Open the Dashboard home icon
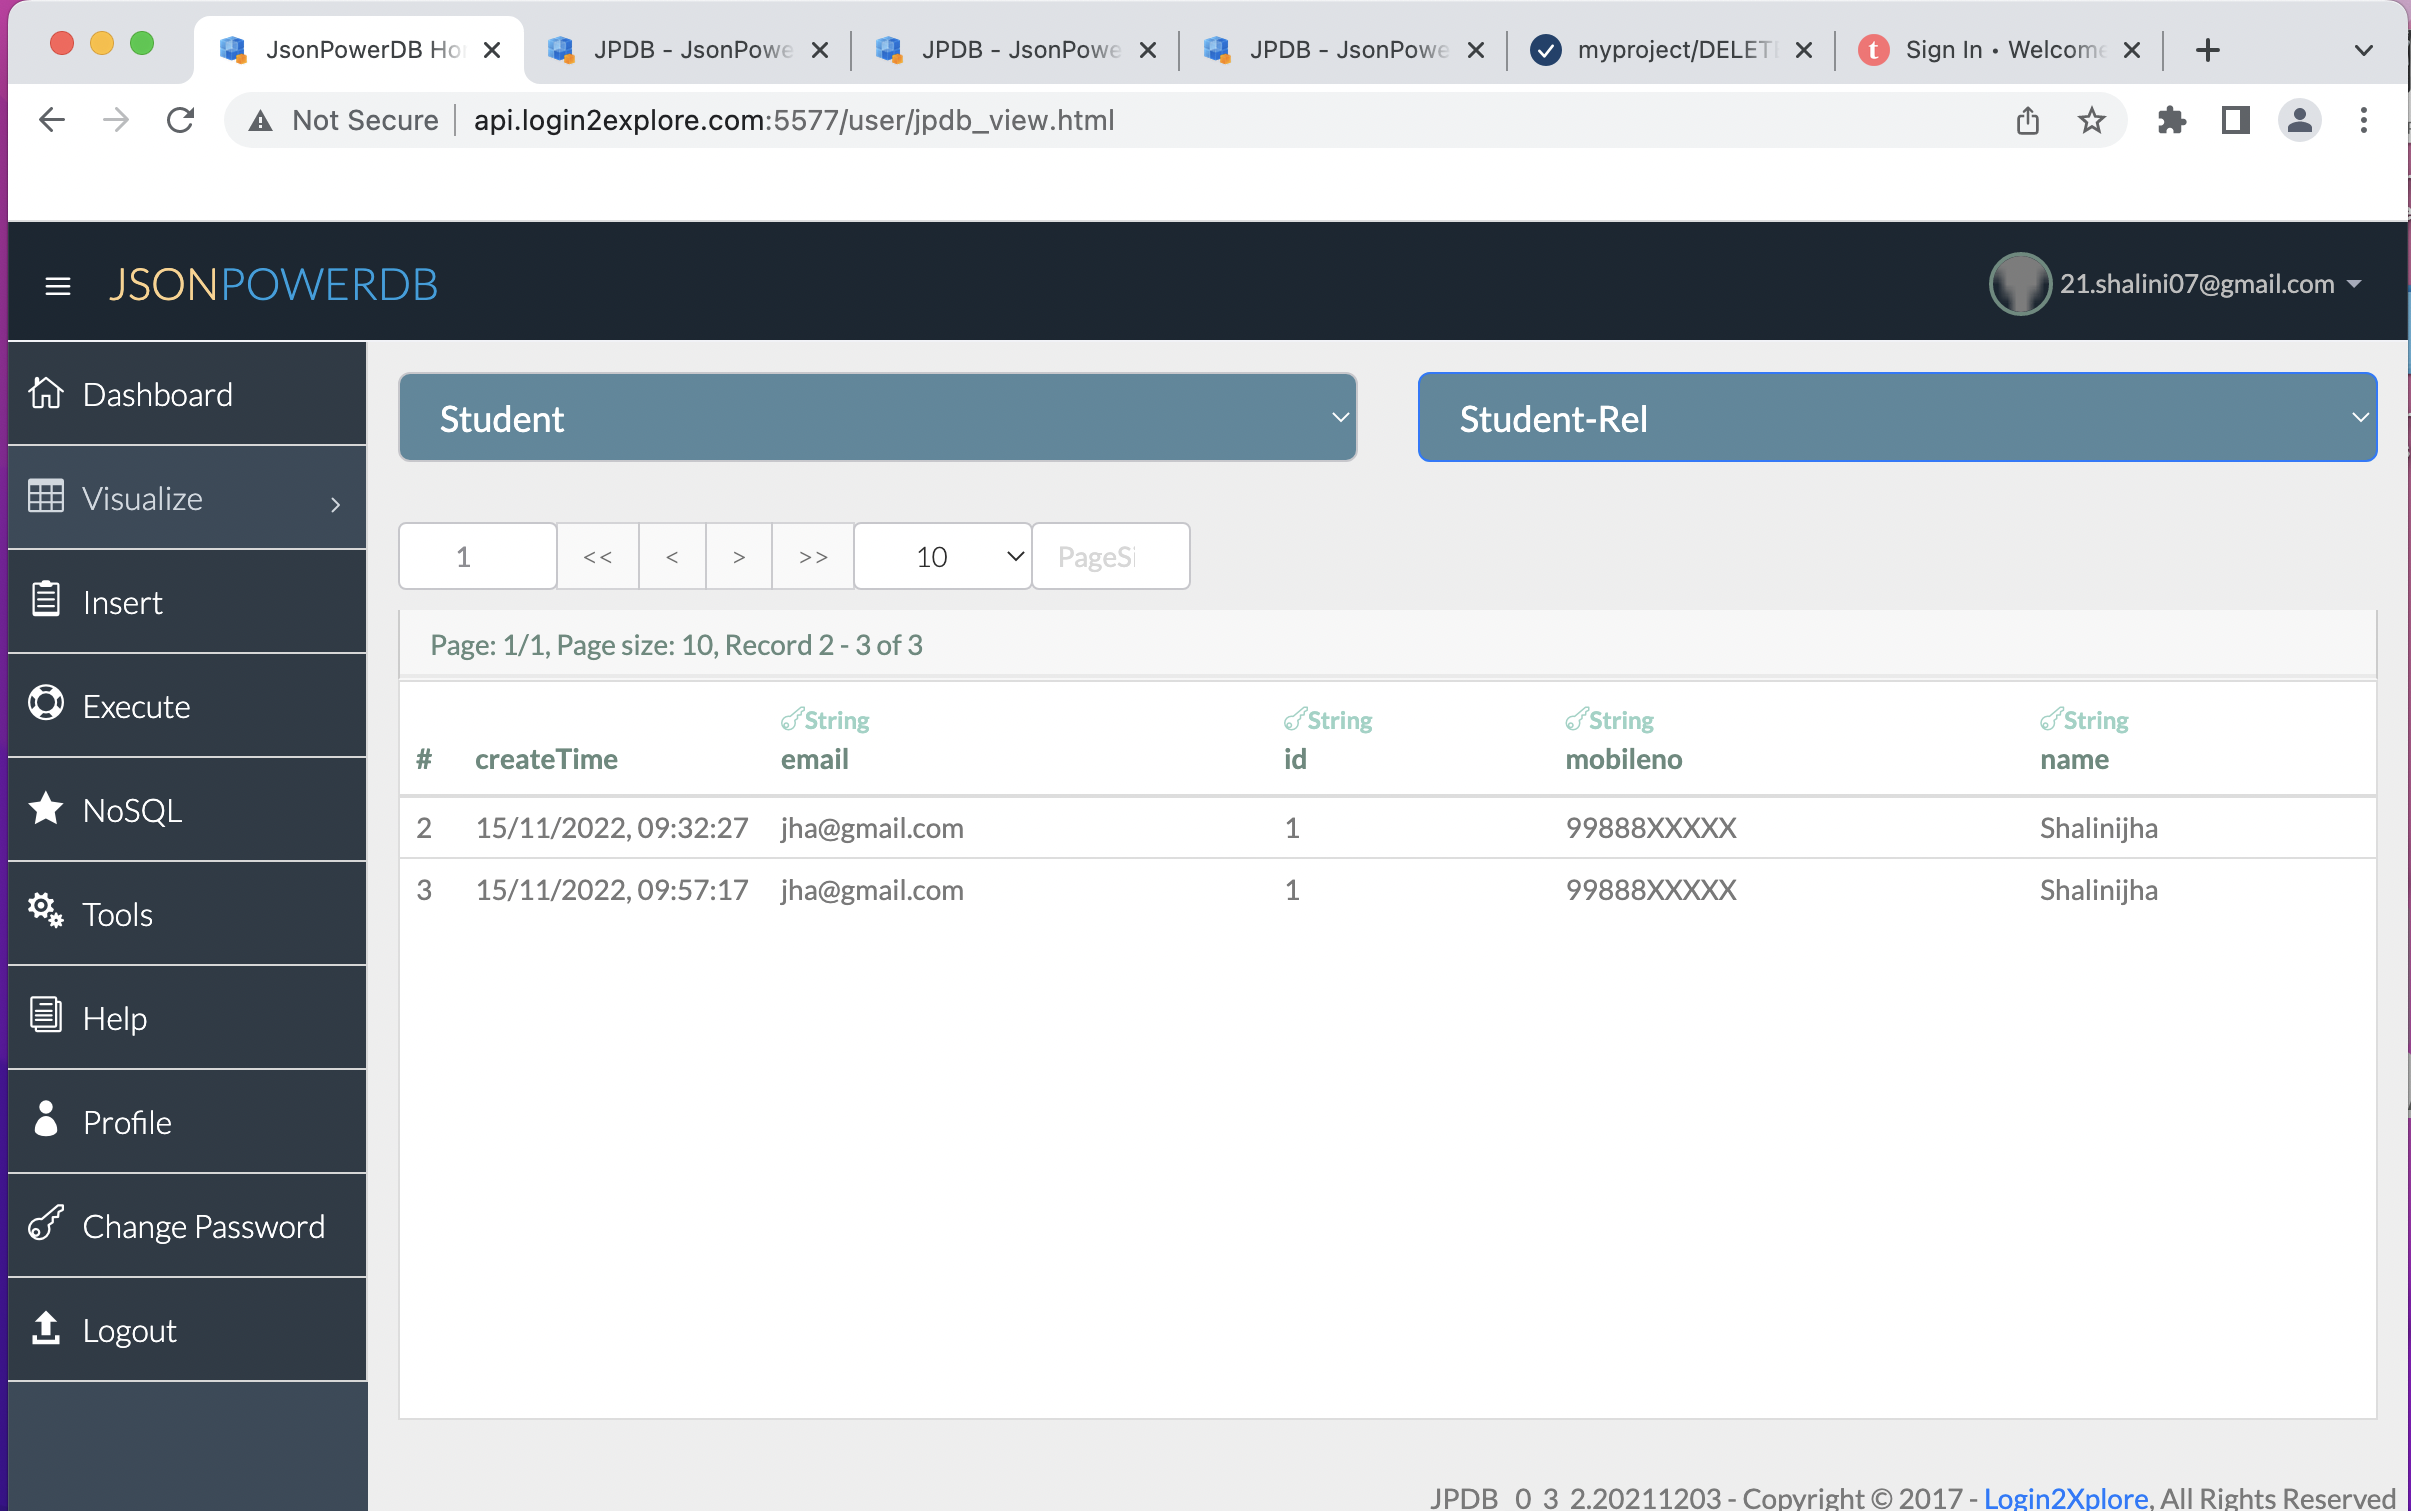This screenshot has height=1511, width=2411. click(x=46, y=394)
